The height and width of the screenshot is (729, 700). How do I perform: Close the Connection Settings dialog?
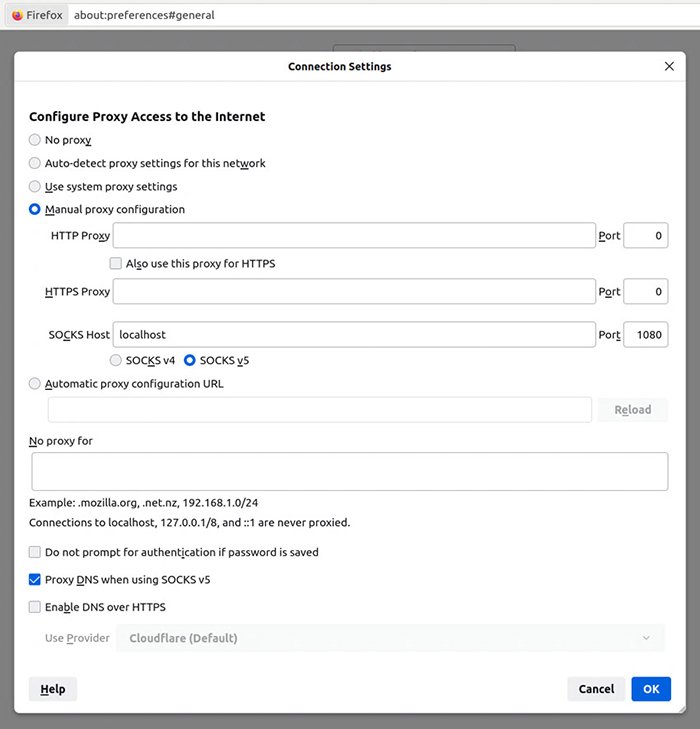(669, 66)
